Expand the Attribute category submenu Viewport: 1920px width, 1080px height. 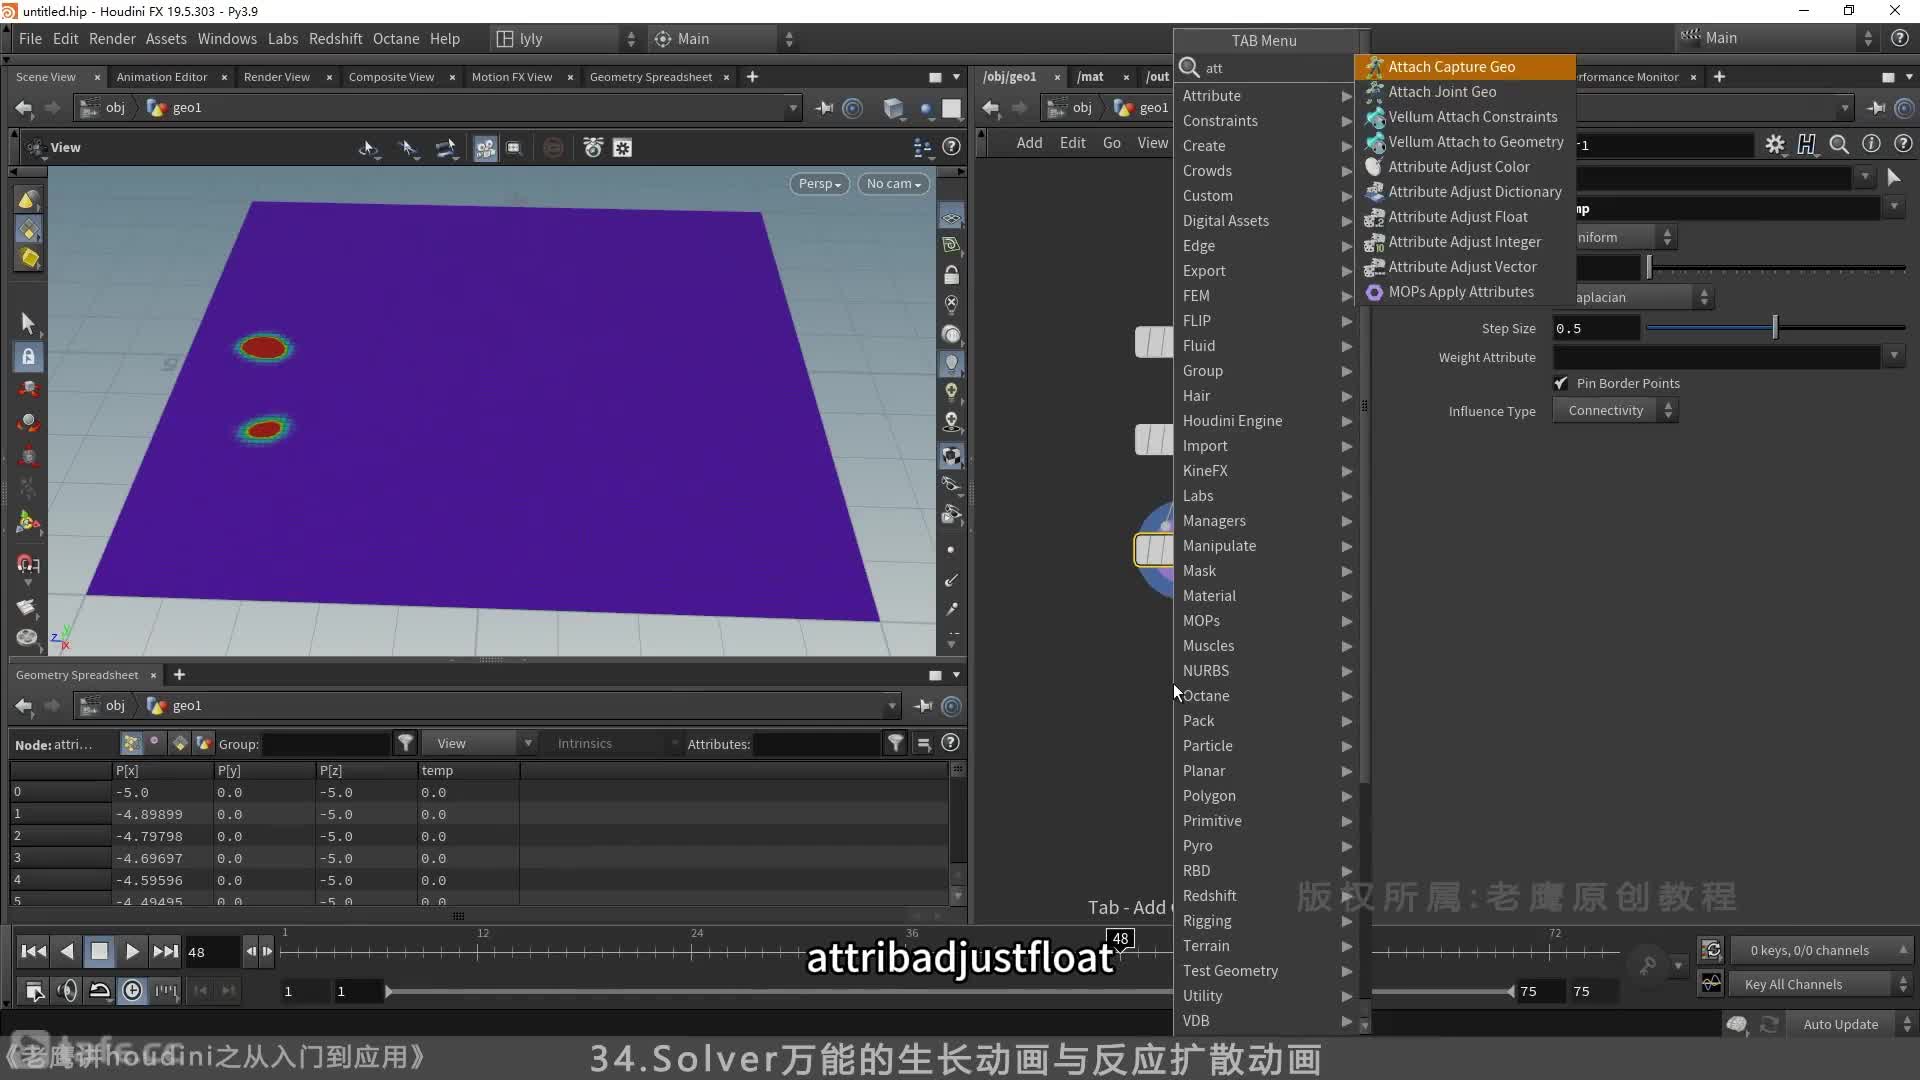point(1266,96)
